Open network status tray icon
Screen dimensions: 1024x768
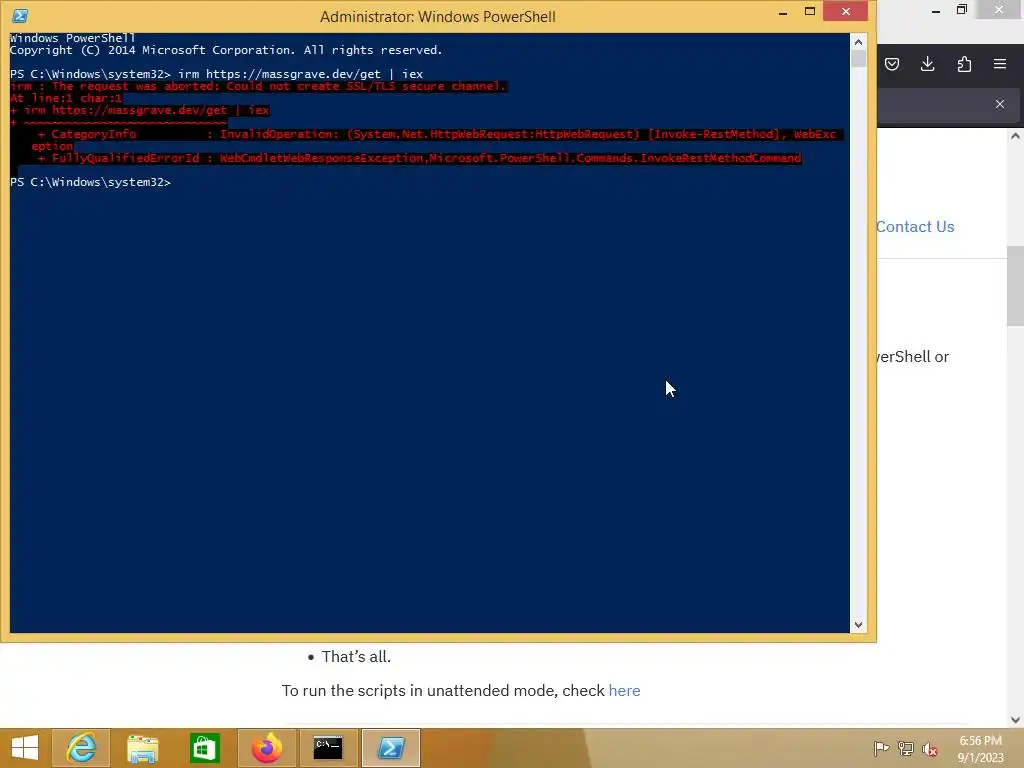pyautogui.click(x=905, y=748)
